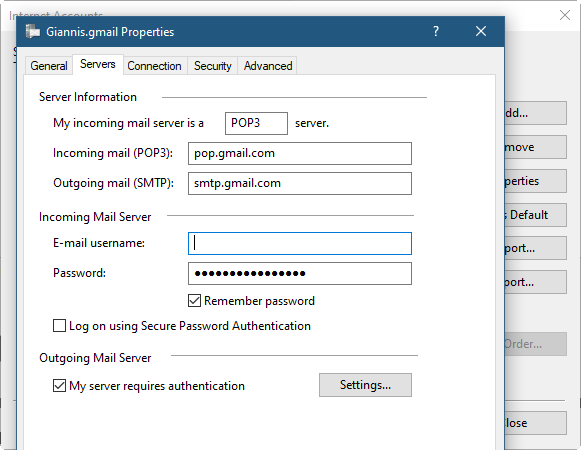The height and width of the screenshot is (450, 581).
Task: Click Add button in Internet Accounts window
Action: click(x=535, y=113)
